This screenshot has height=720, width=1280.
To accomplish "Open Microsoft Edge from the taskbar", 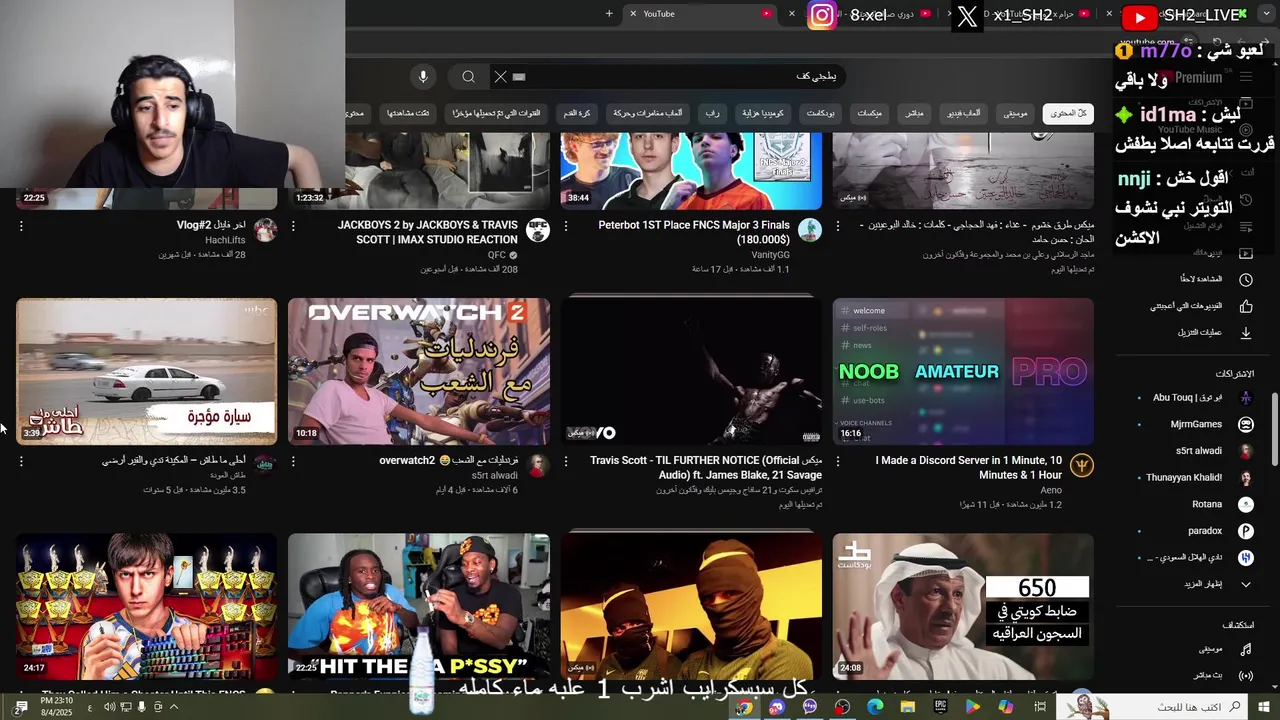I will (875, 707).
